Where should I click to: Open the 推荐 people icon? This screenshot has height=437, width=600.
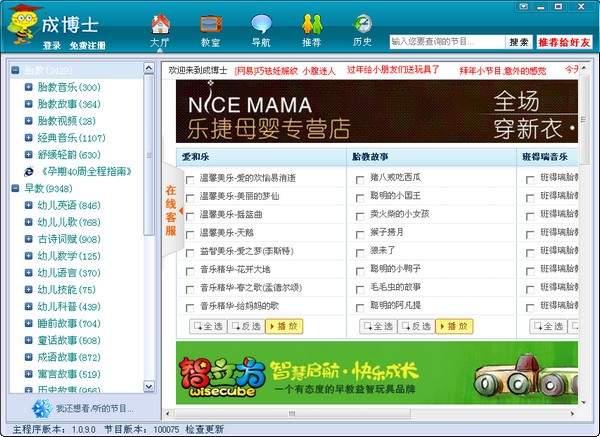click(x=312, y=24)
